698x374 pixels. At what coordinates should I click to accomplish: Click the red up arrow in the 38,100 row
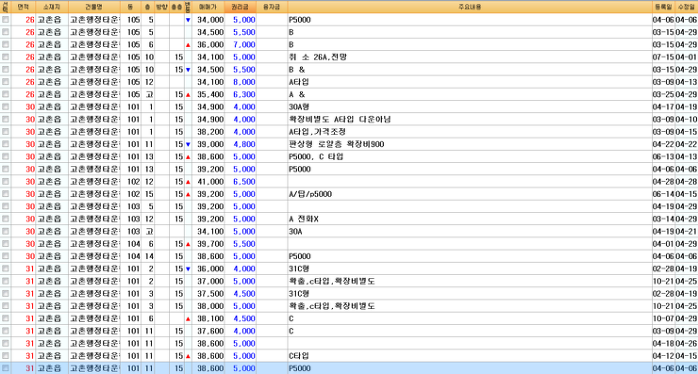[188, 319]
